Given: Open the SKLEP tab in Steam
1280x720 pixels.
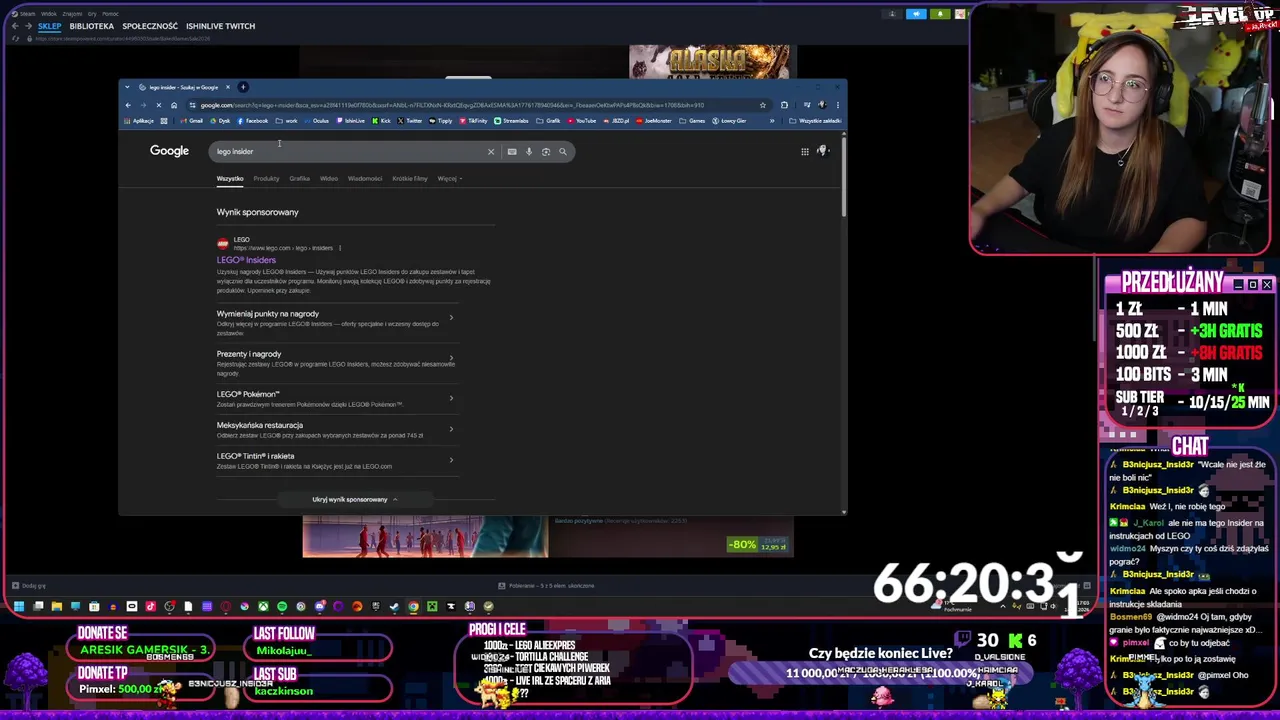Looking at the screenshot, I should click(x=50, y=26).
